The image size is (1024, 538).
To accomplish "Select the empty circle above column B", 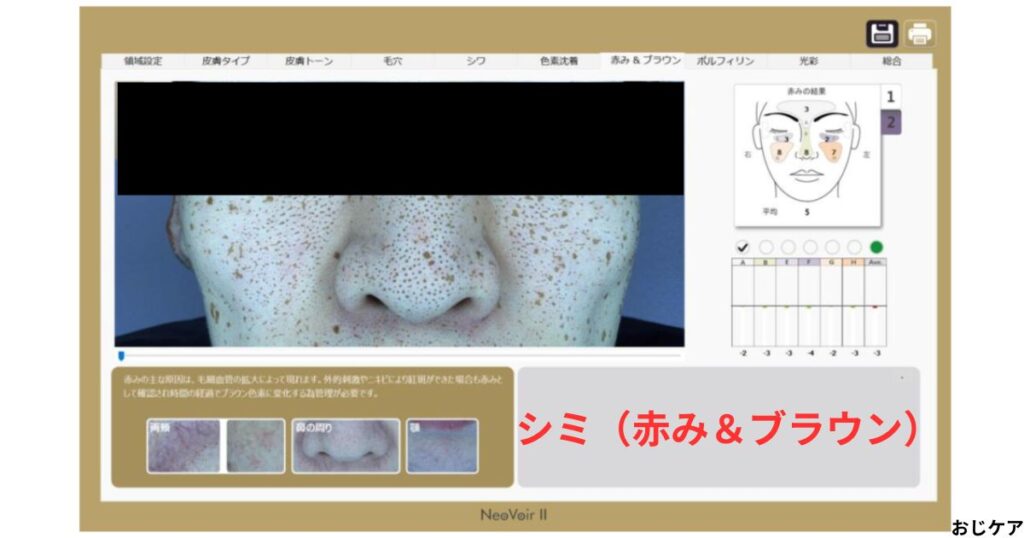I will pos(766,247).
